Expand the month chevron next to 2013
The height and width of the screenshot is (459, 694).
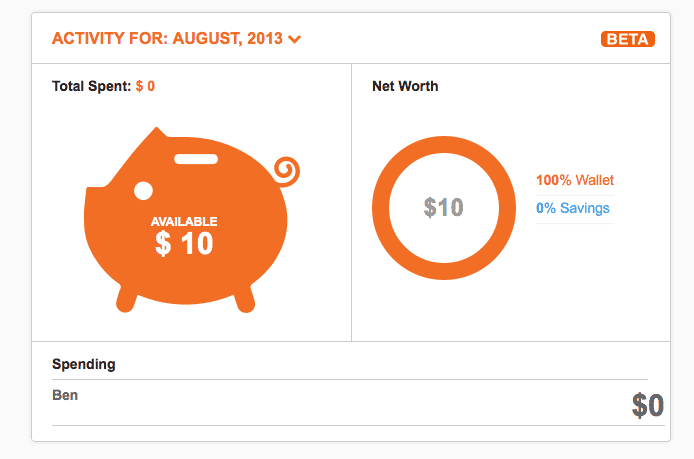click(295, 39)
